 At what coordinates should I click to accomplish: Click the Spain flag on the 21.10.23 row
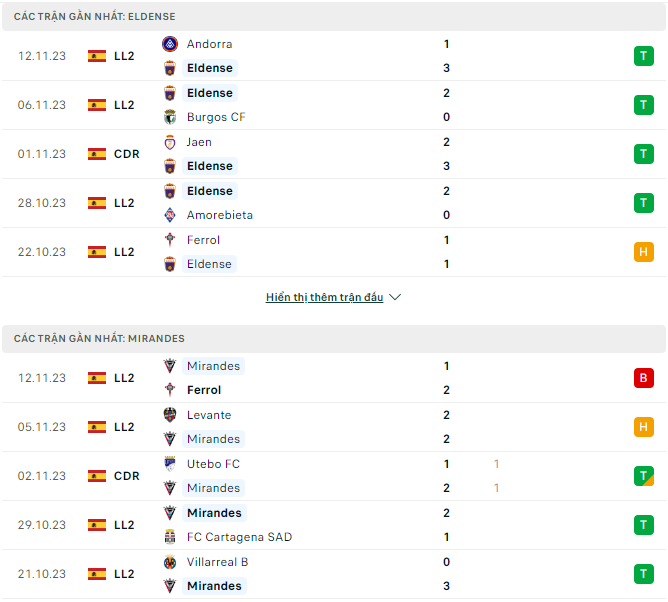tap(97, 574)
